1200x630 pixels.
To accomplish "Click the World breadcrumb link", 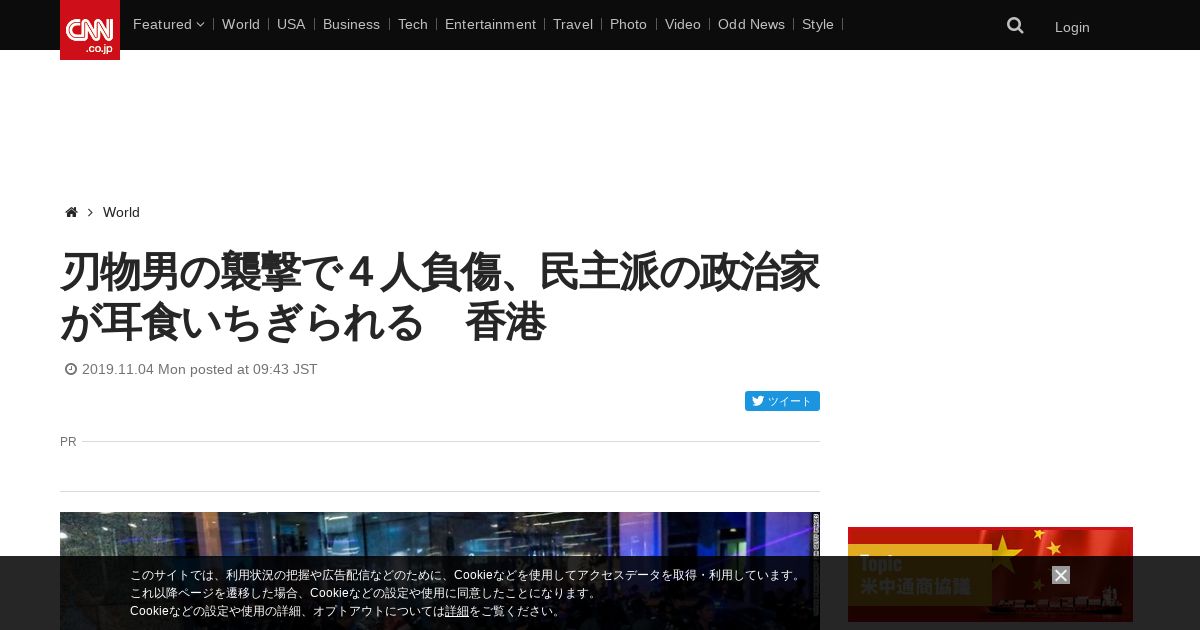I will click(121, 212).
